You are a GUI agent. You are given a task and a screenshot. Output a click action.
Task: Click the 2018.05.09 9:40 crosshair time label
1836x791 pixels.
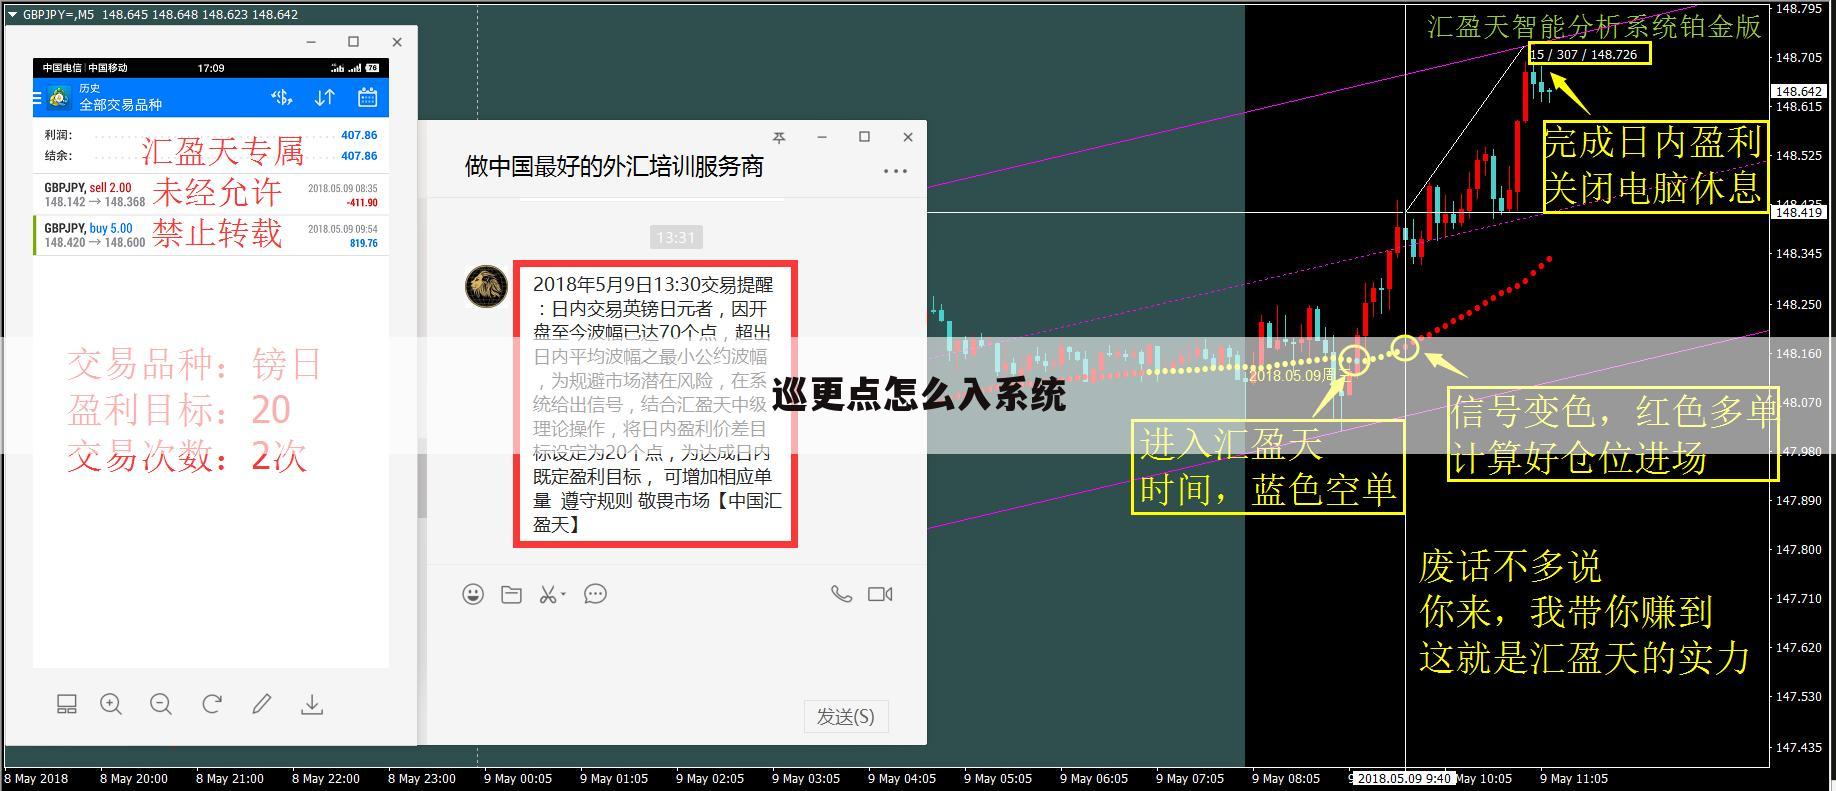coord(1403,778)
